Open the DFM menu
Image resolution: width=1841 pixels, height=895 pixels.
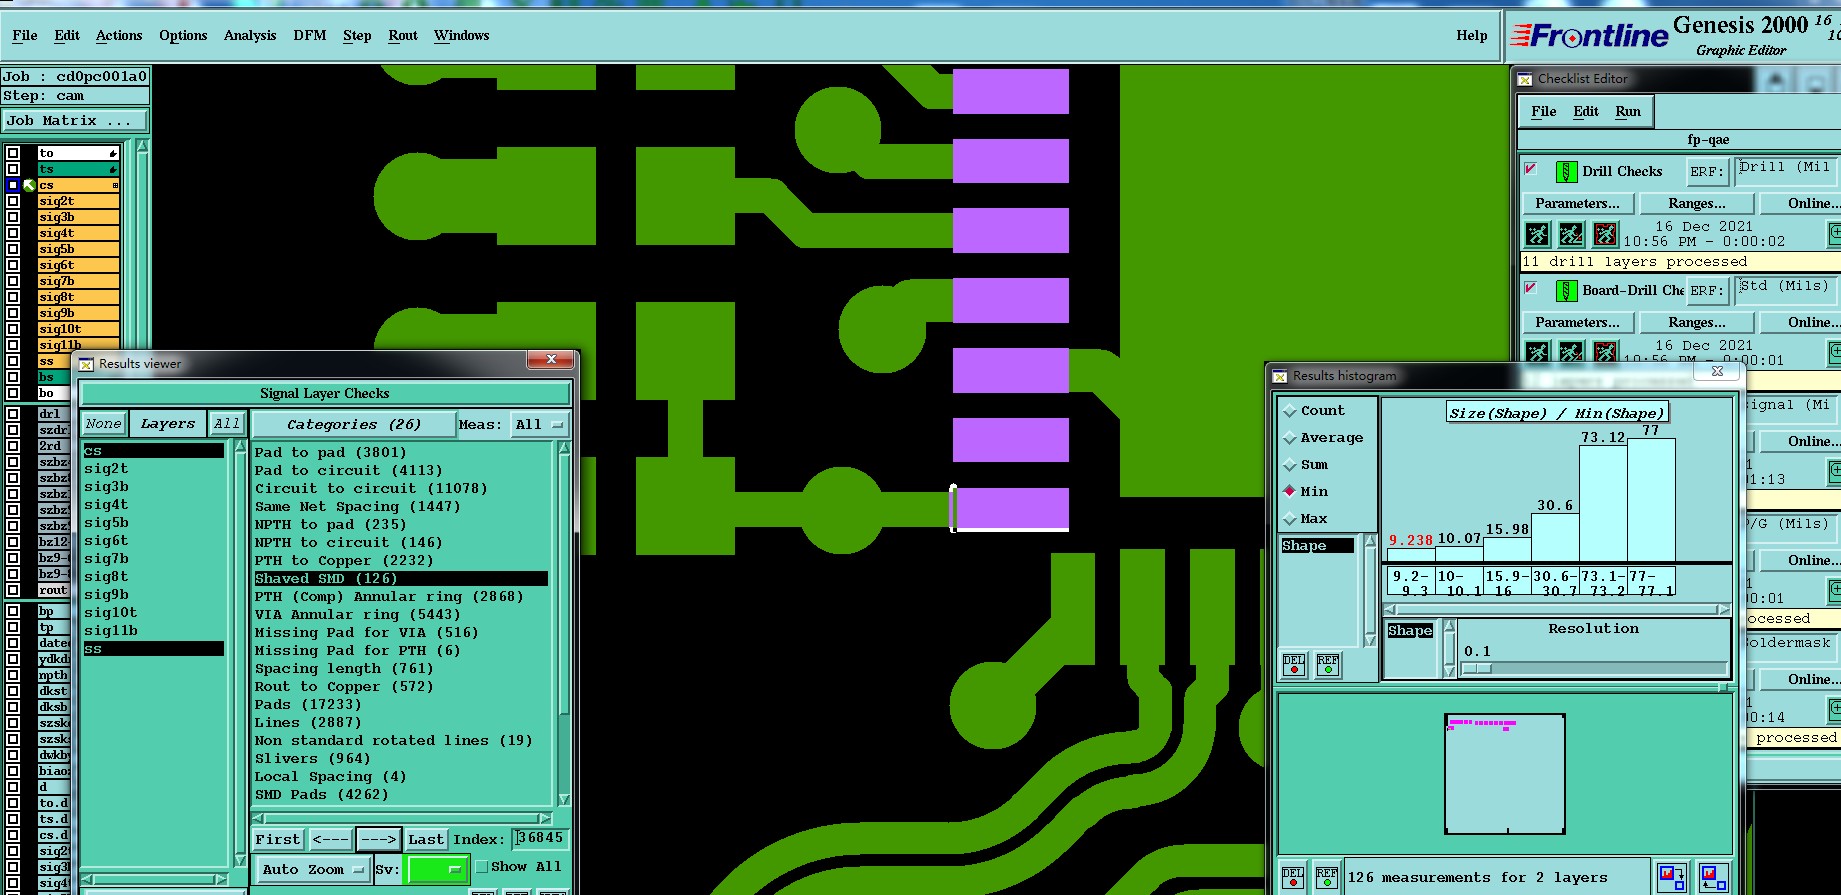[x=310, y=36]
